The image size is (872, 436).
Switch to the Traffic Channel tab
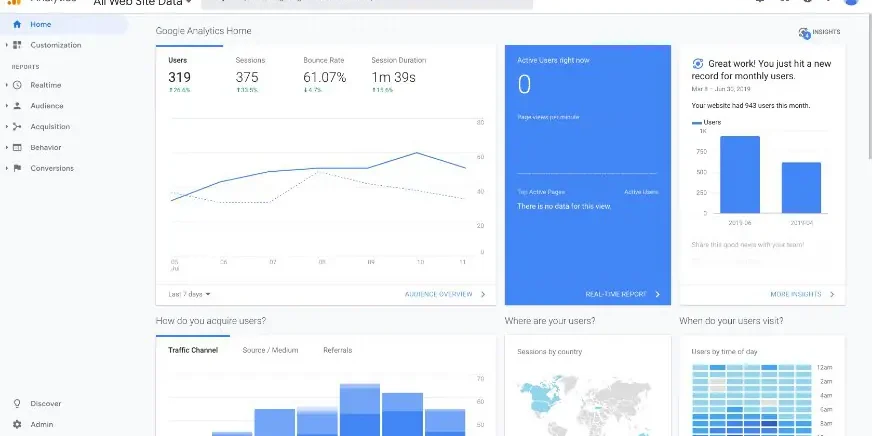pyautogui.click(x=193, y=350)
